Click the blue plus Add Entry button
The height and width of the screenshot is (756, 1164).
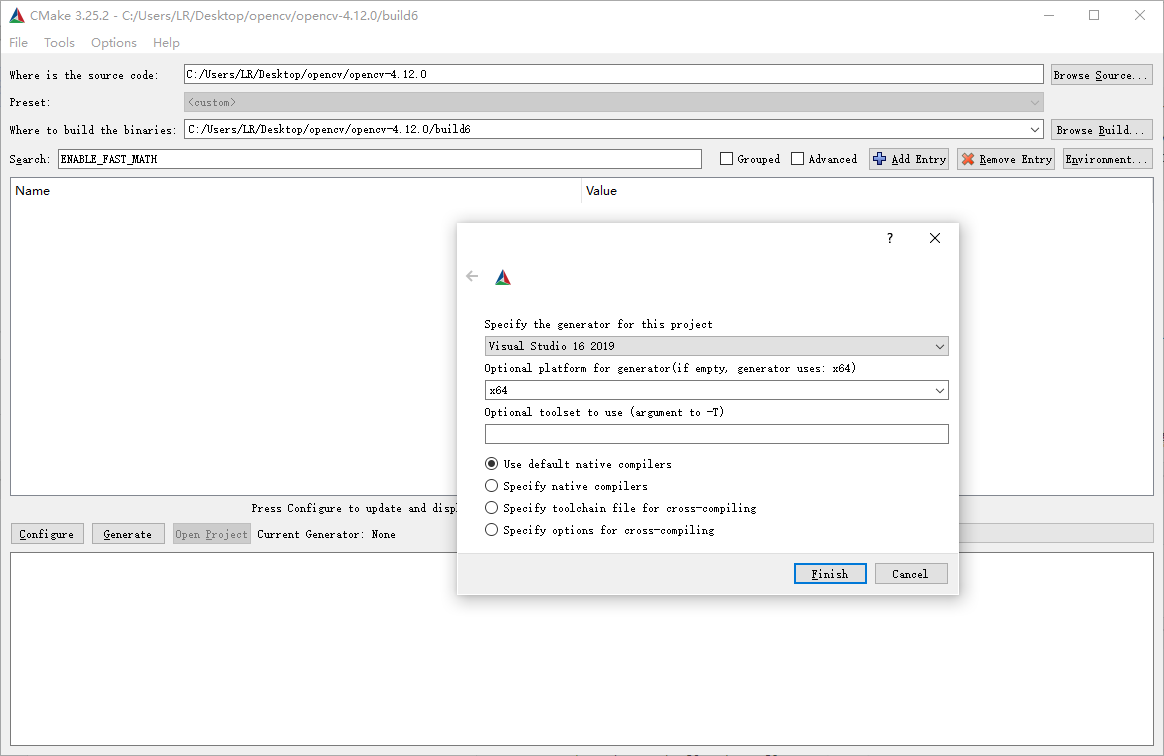click(x=909, y=159)
